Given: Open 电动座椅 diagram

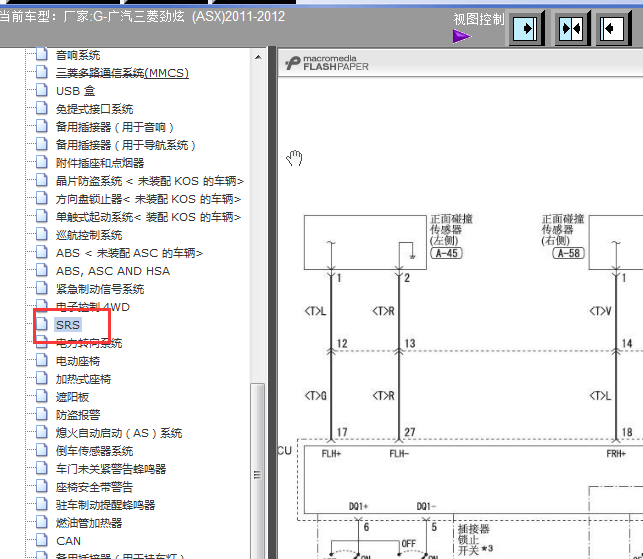Looking at the screenshot, I should point(78,361).
